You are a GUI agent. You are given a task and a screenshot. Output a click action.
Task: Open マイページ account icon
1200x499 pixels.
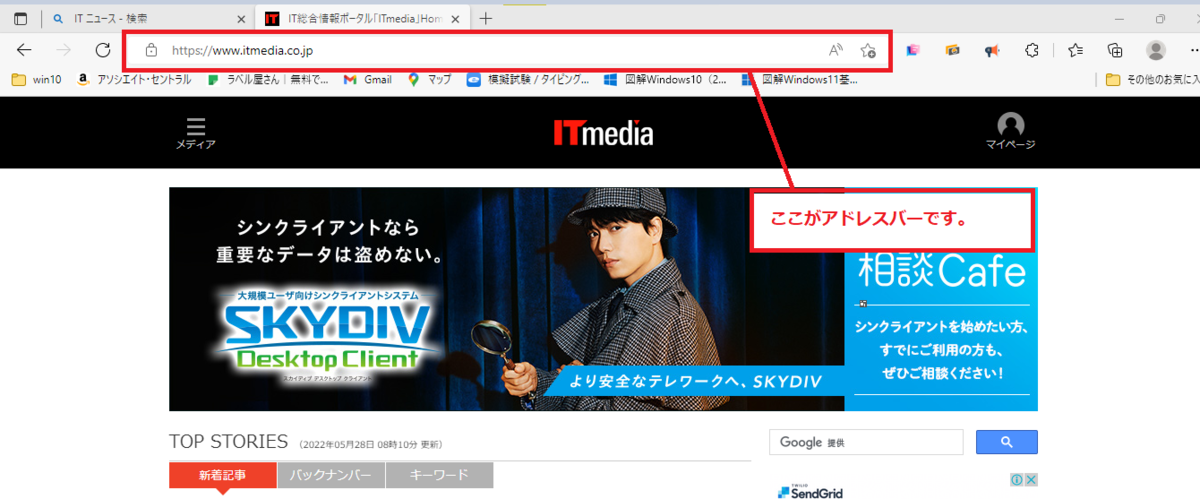coord(1011,132)
